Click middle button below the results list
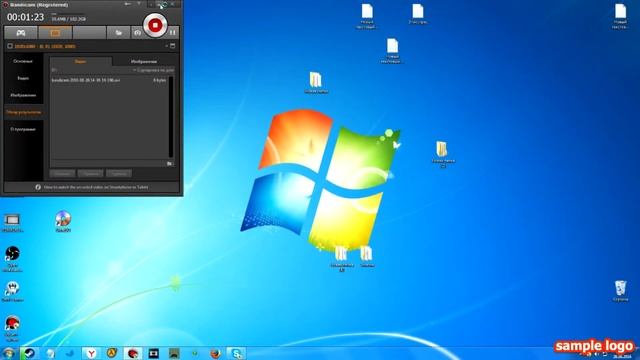The image size is (640, 360). click(x=91, y=173)
